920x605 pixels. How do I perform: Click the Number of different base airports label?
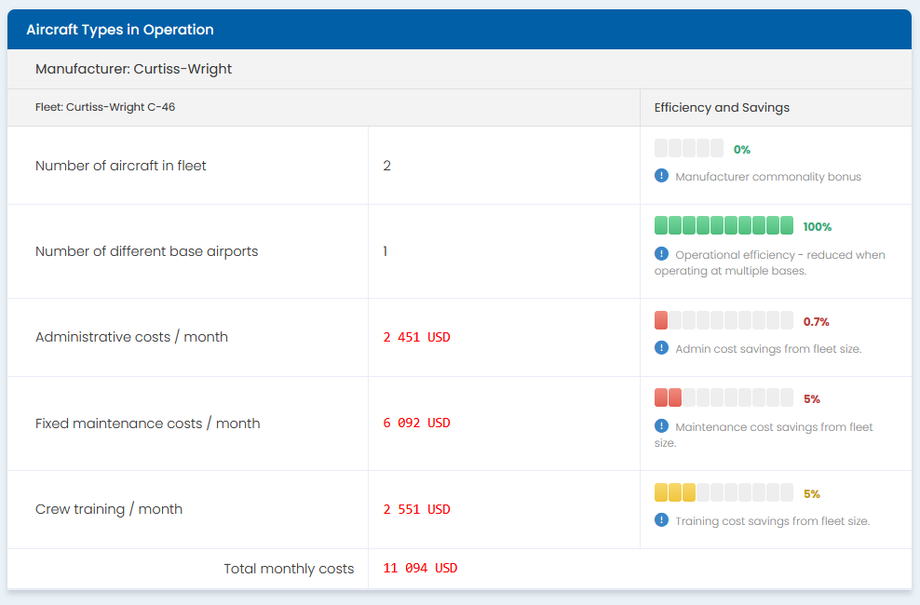click(x=147, y=251)
